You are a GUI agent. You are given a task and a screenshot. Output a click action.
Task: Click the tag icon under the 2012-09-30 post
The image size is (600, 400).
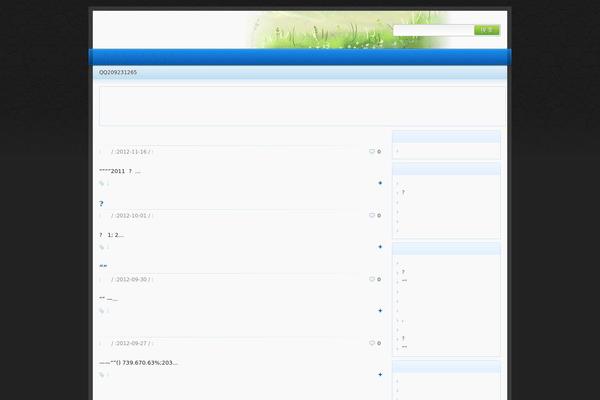tap(102, 311)
